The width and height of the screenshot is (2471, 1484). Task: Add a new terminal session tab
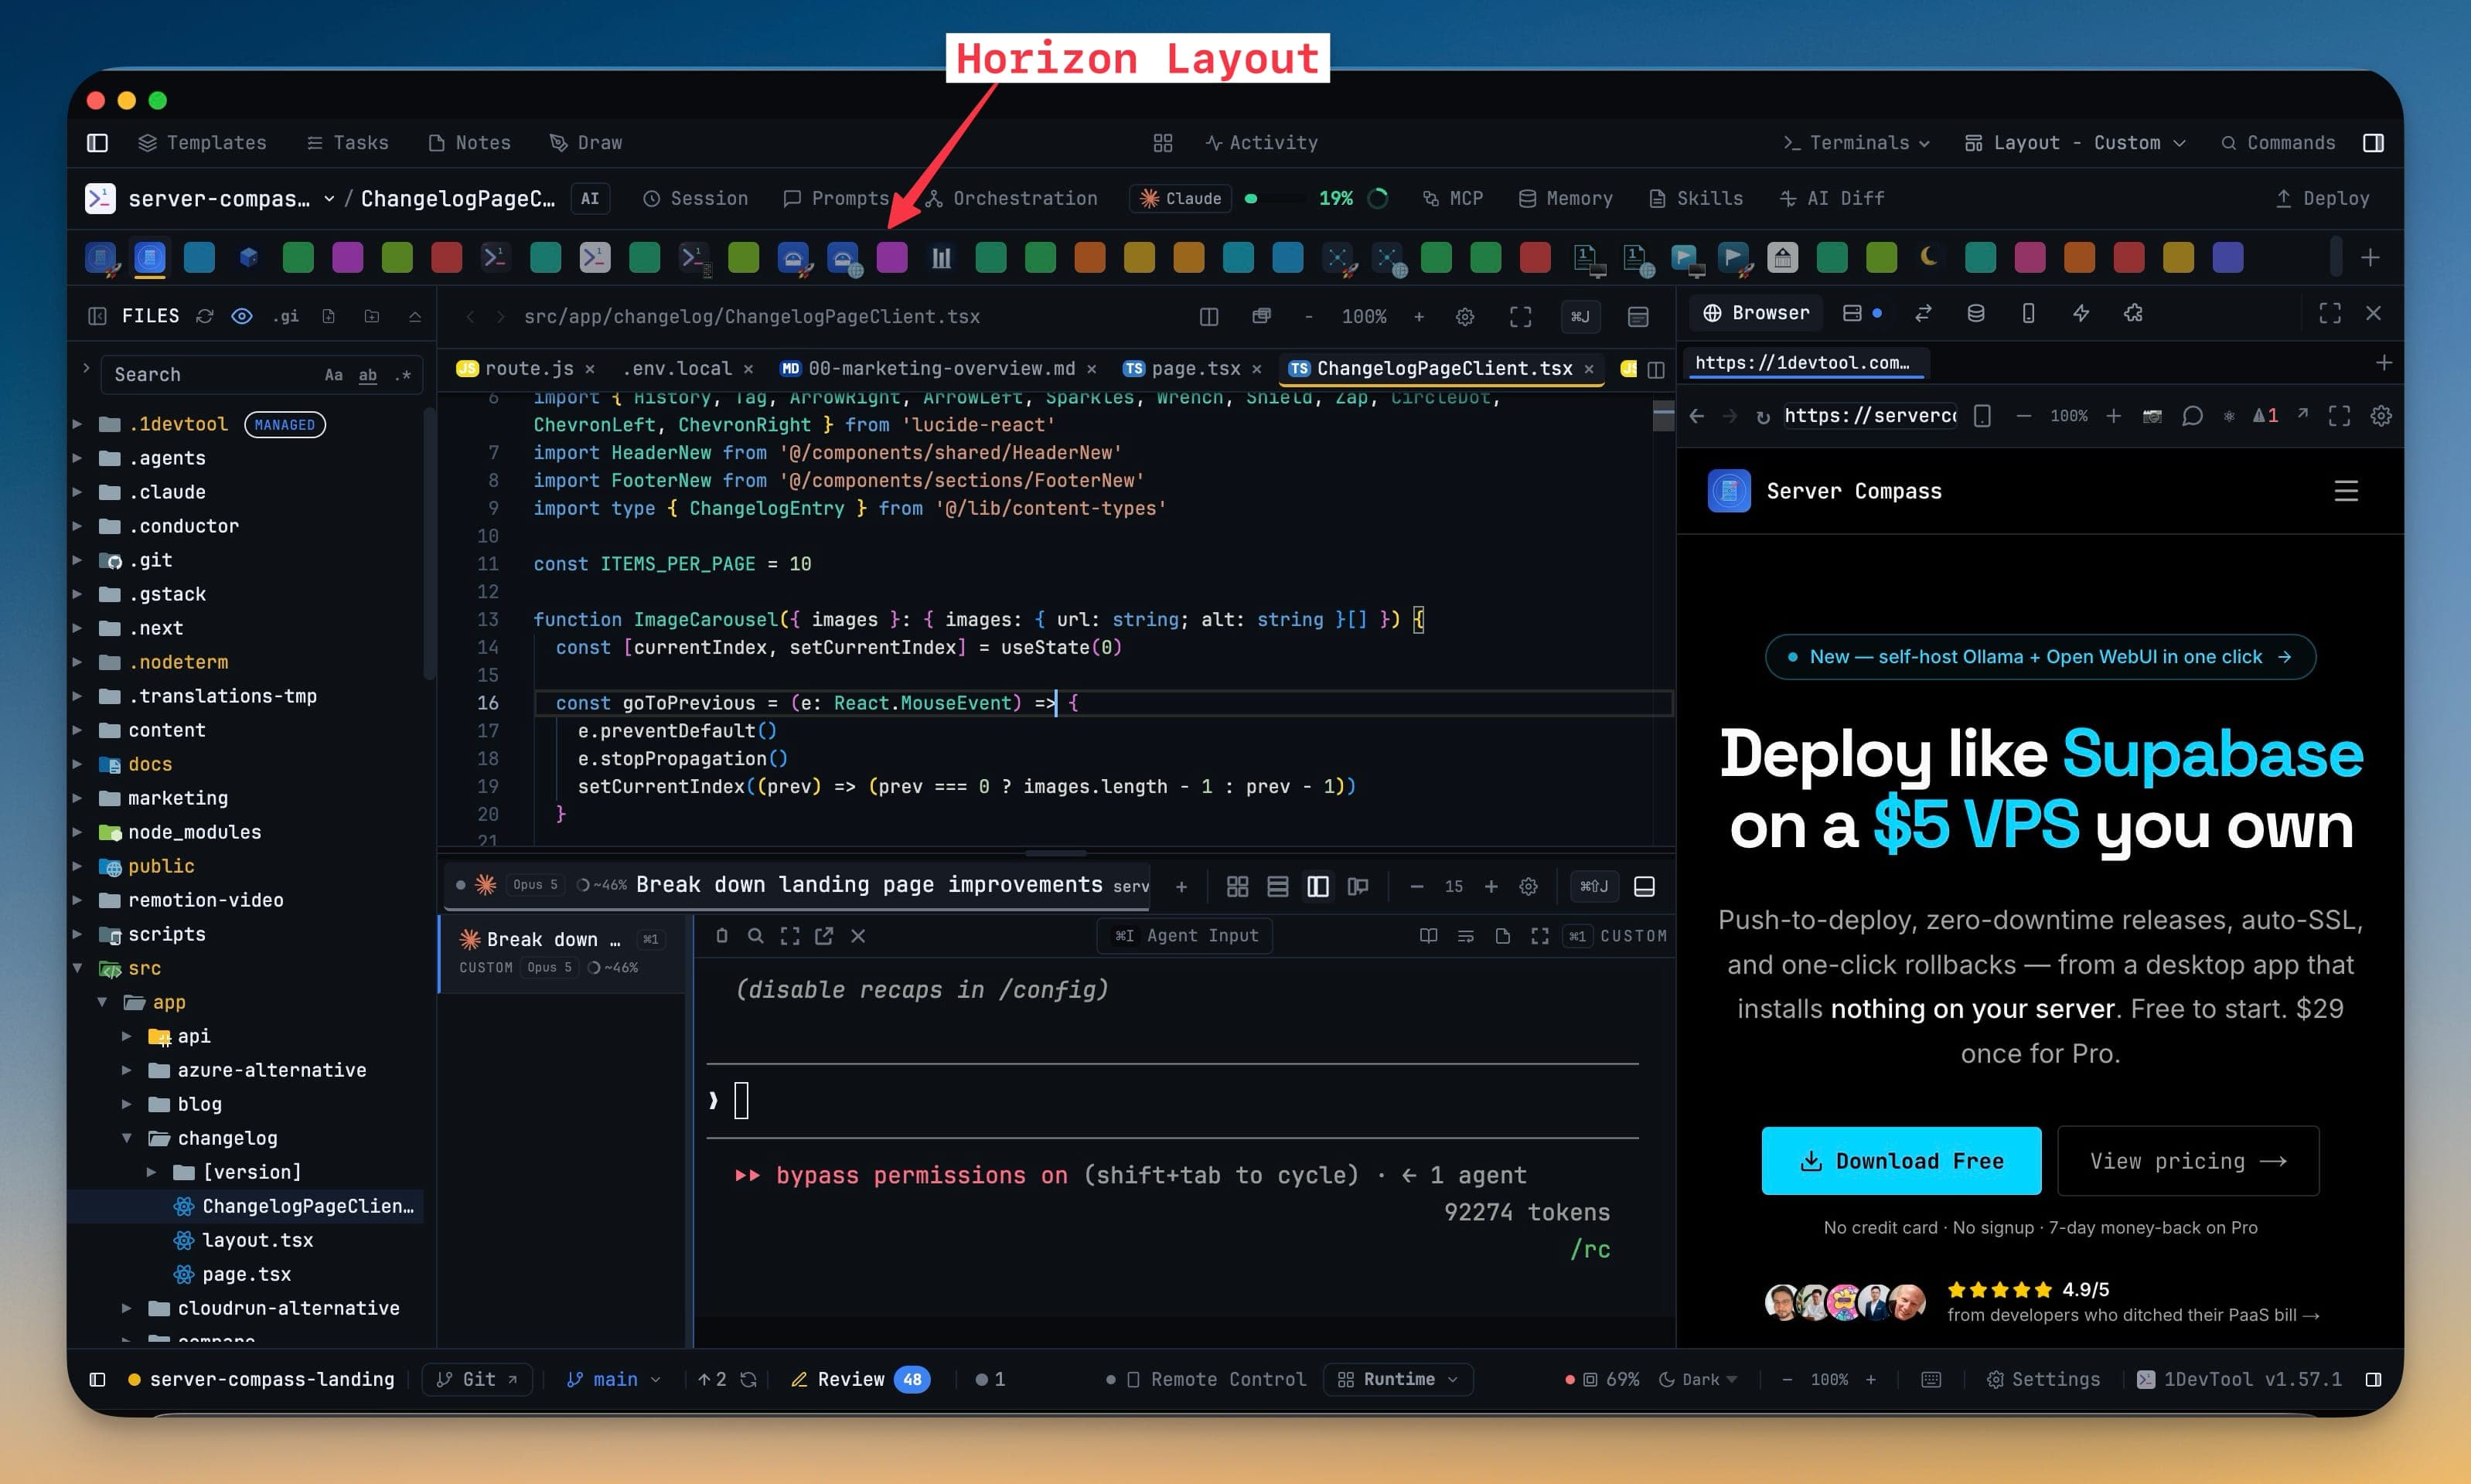click(x=1181, y=886)
